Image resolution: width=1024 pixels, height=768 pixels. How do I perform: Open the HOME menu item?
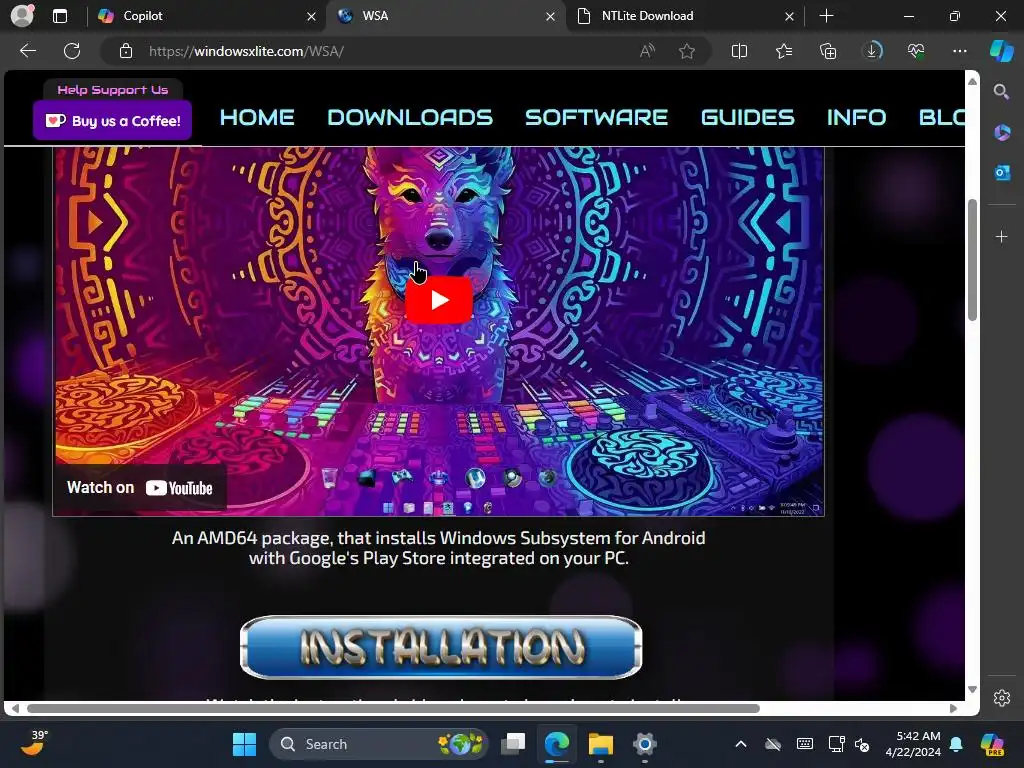click(257, 118)
